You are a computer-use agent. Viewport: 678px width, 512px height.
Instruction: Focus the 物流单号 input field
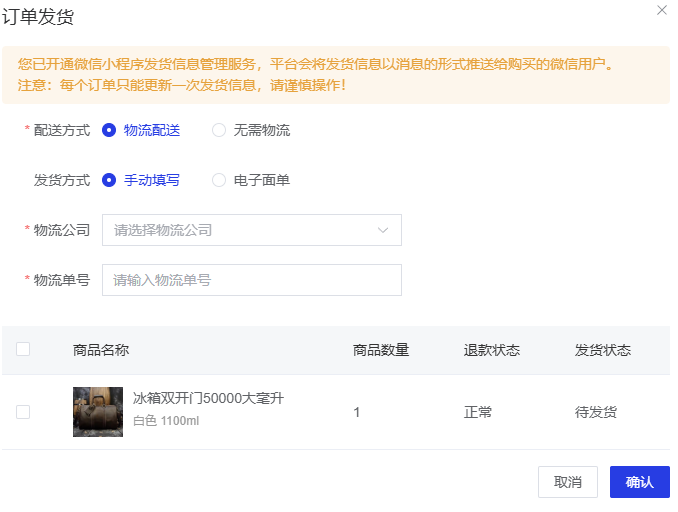251,280
